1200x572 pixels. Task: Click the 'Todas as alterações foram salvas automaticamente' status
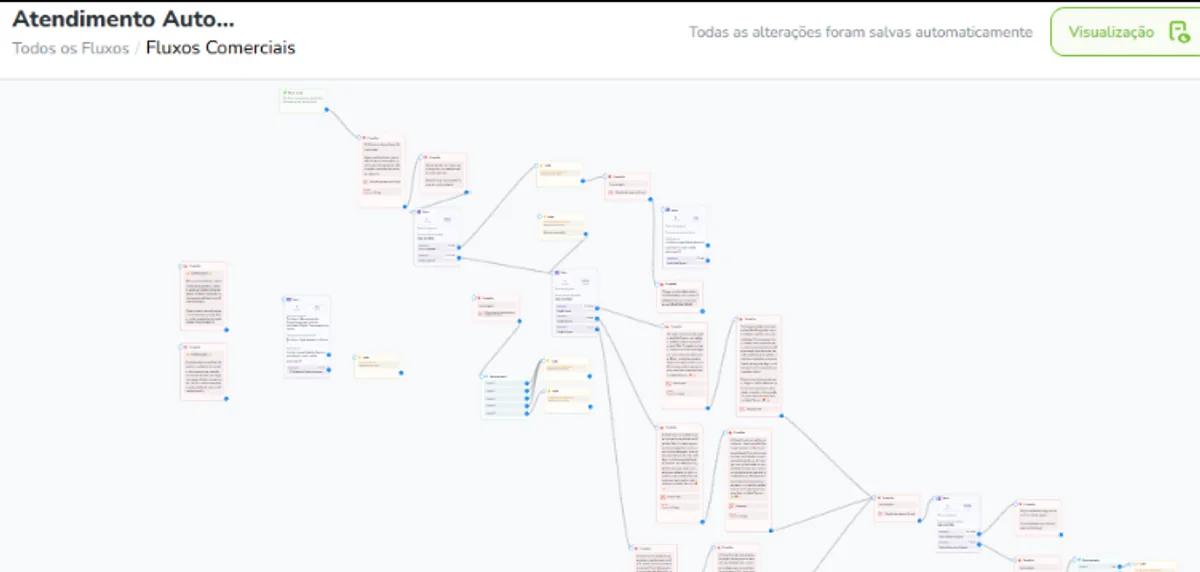point(860,32)
